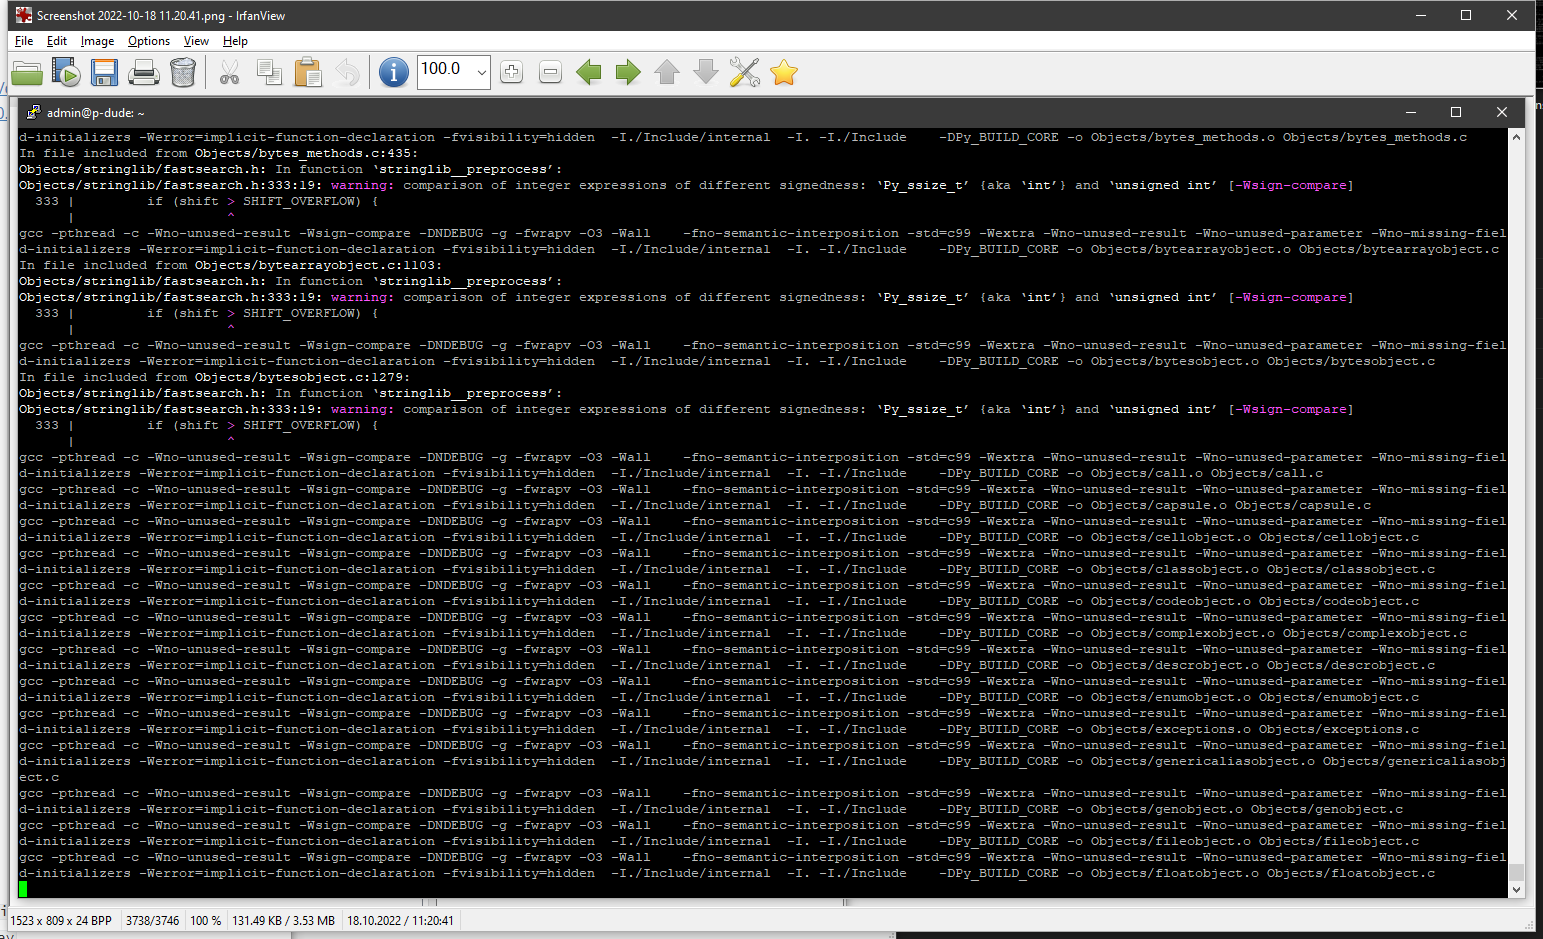The image size is (1543, 939).
Task: Open the File menu
Action: click(24, 41)
